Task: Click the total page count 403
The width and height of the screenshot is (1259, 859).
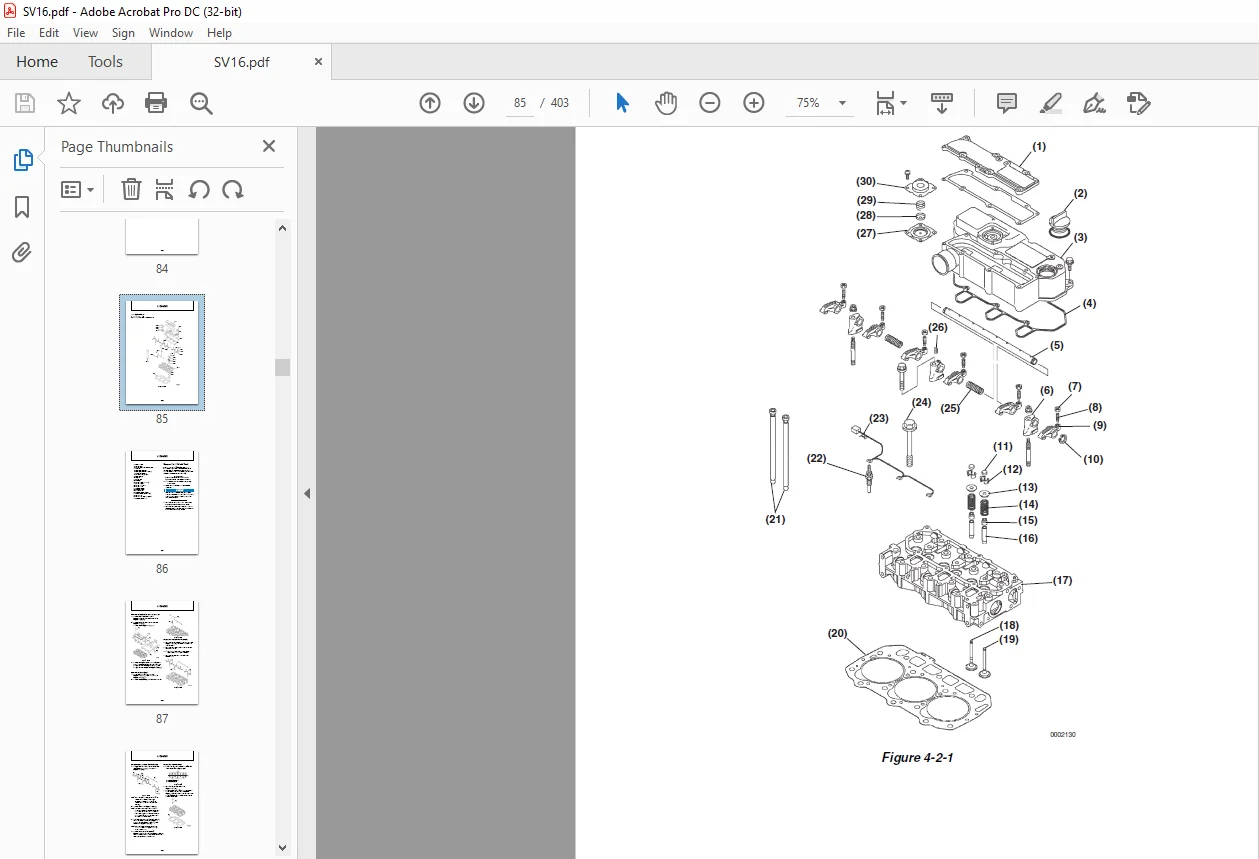Action: pyautogui.click(x=560, y=103)
